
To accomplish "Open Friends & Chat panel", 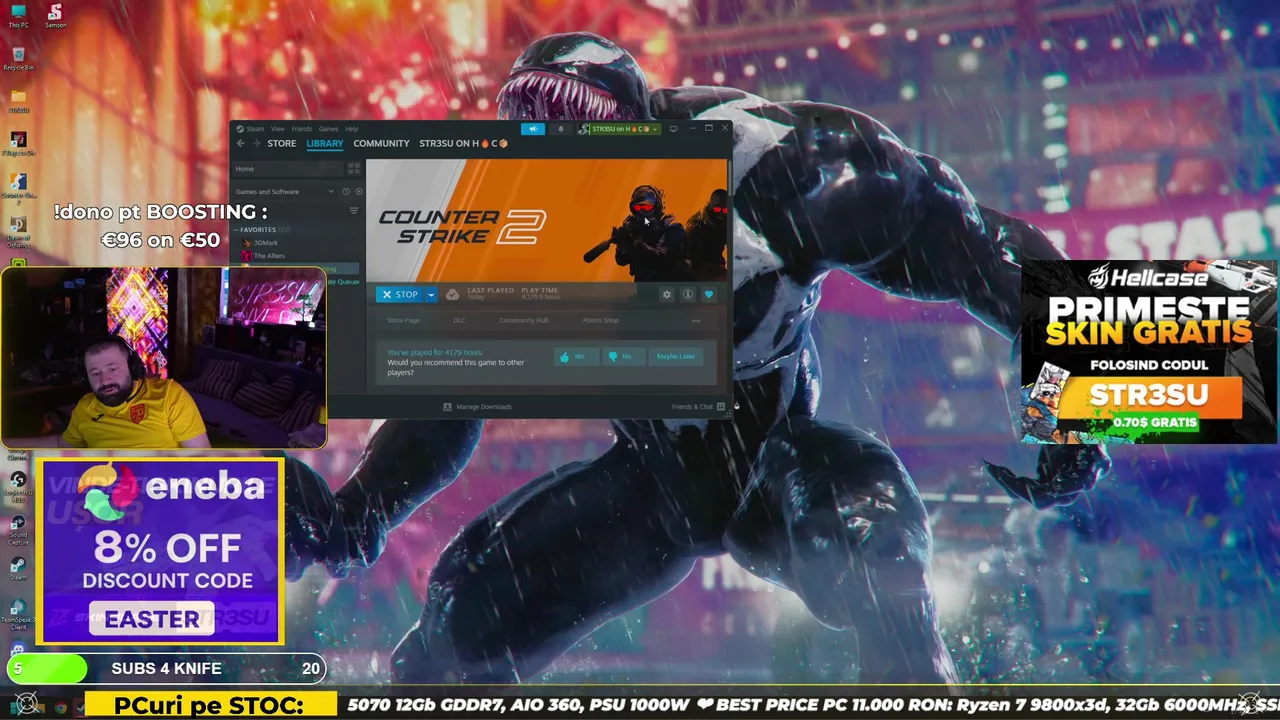I will pos(698,407).
